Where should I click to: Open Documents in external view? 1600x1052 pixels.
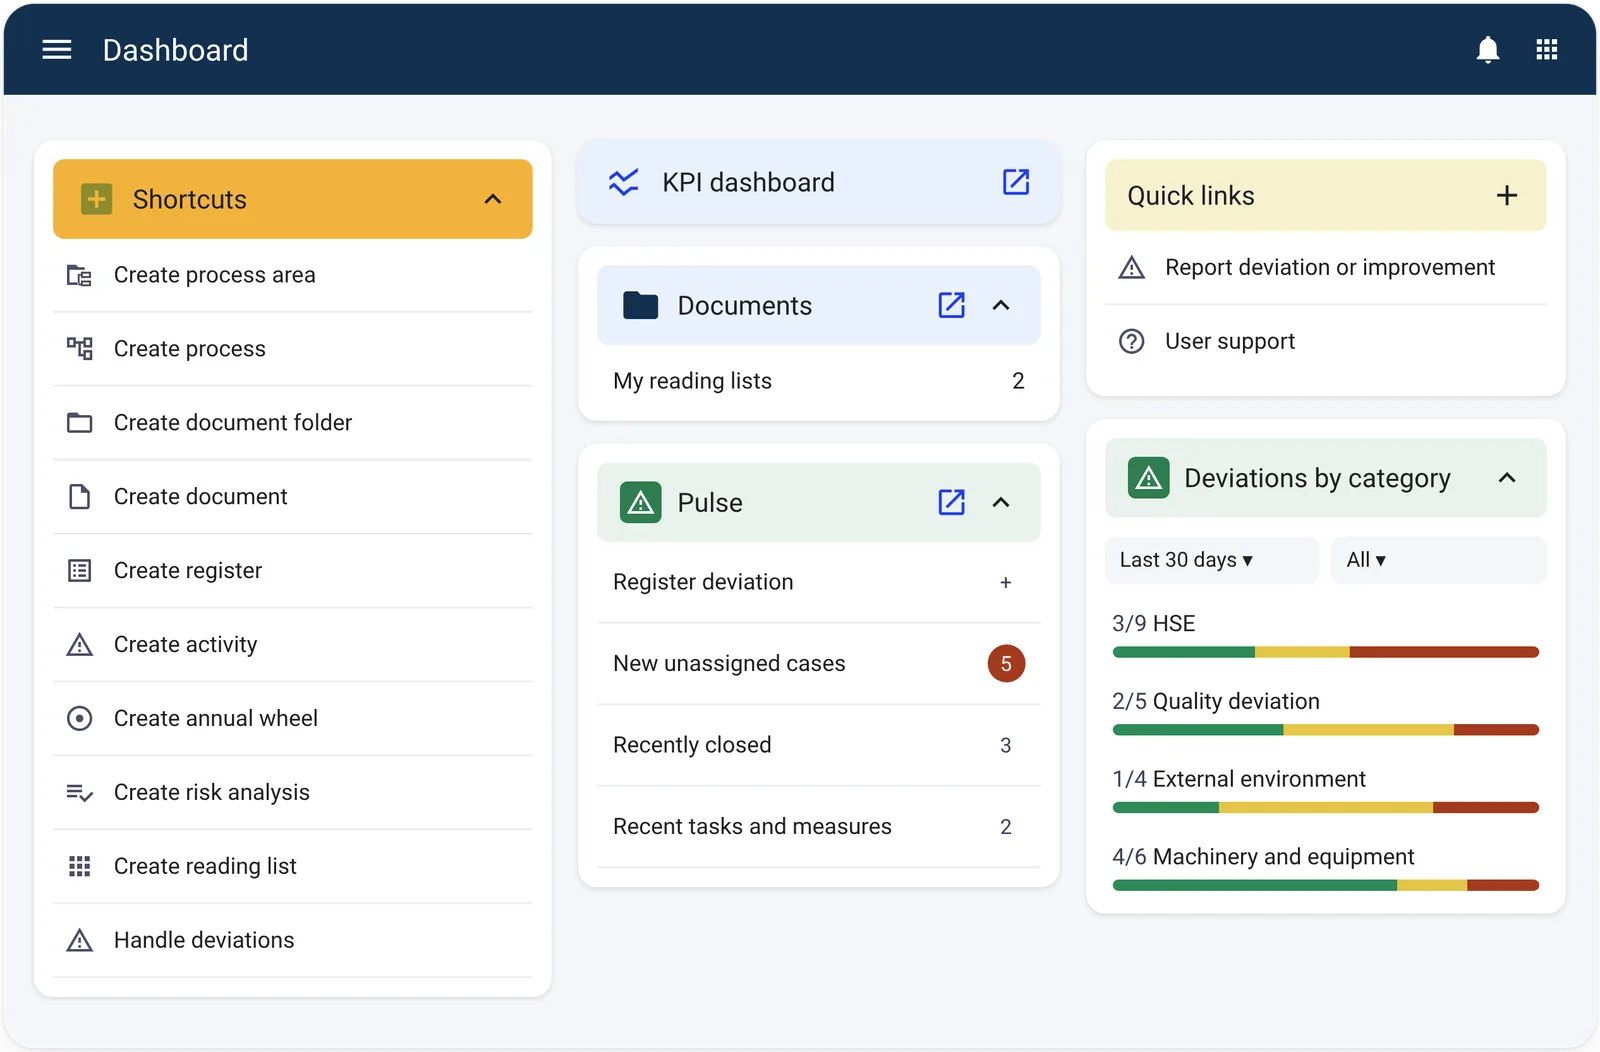(x=952, y=305)
